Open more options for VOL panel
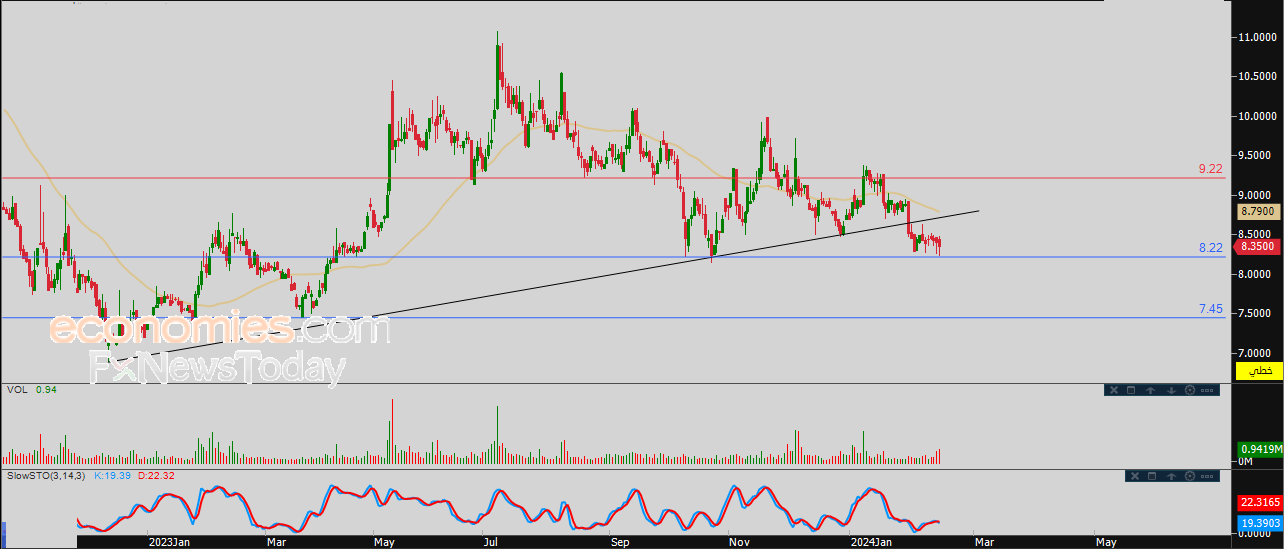This screenshot has width=1284, height=549. [1207, 390]
